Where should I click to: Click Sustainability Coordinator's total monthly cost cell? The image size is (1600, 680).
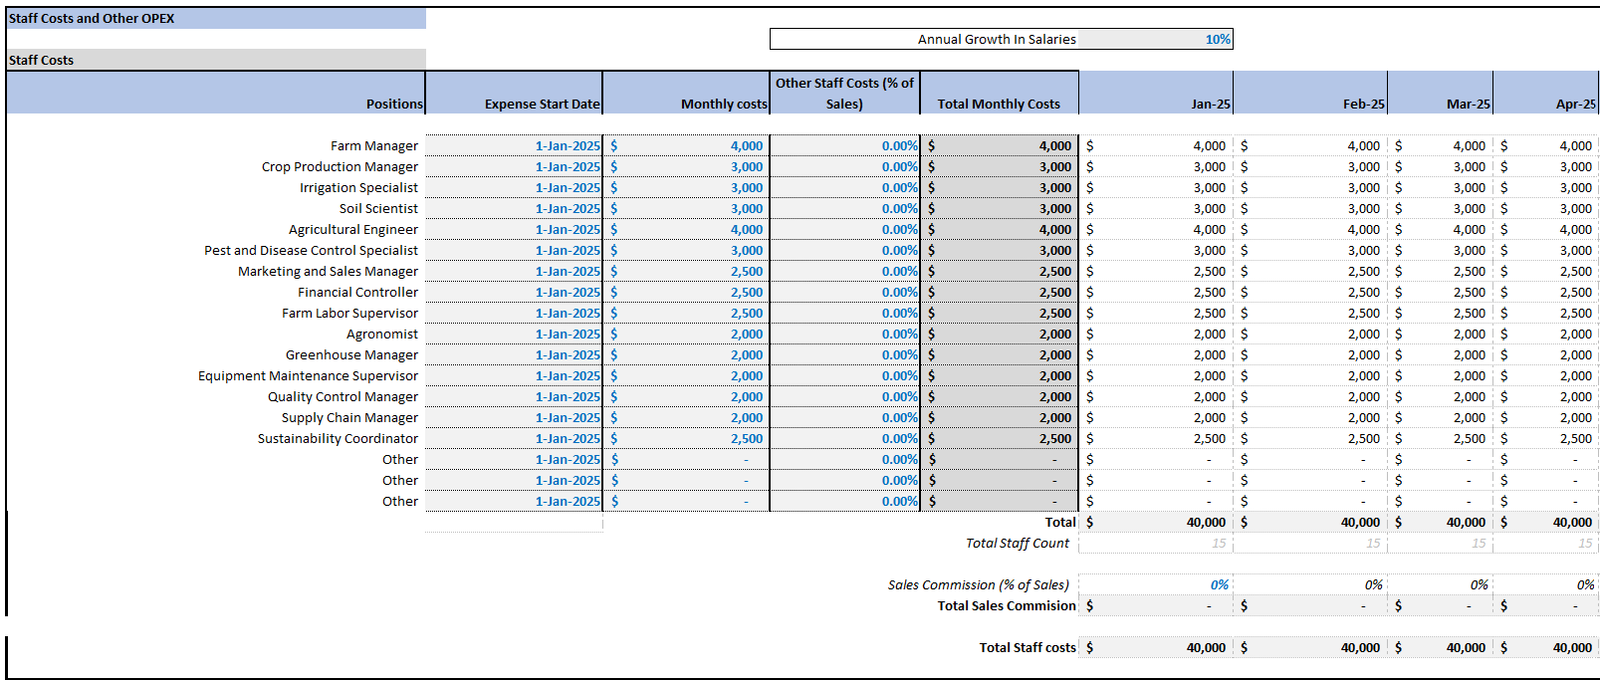(1000, 440)
